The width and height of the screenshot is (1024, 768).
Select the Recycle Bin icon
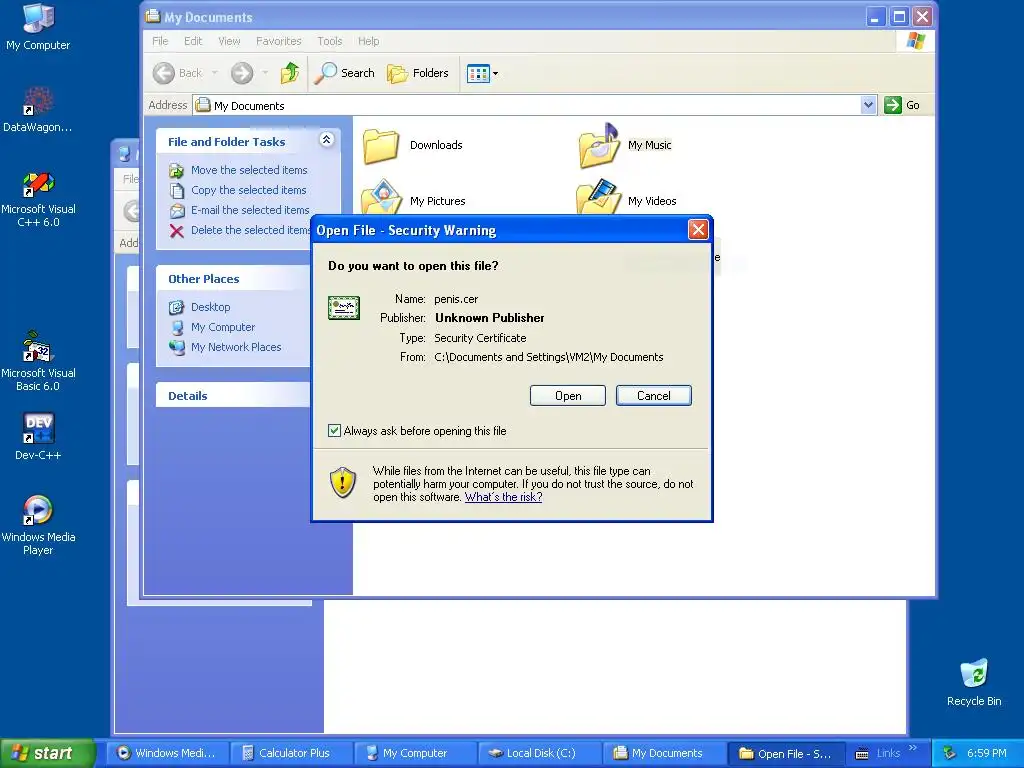[x=974, y=682]
